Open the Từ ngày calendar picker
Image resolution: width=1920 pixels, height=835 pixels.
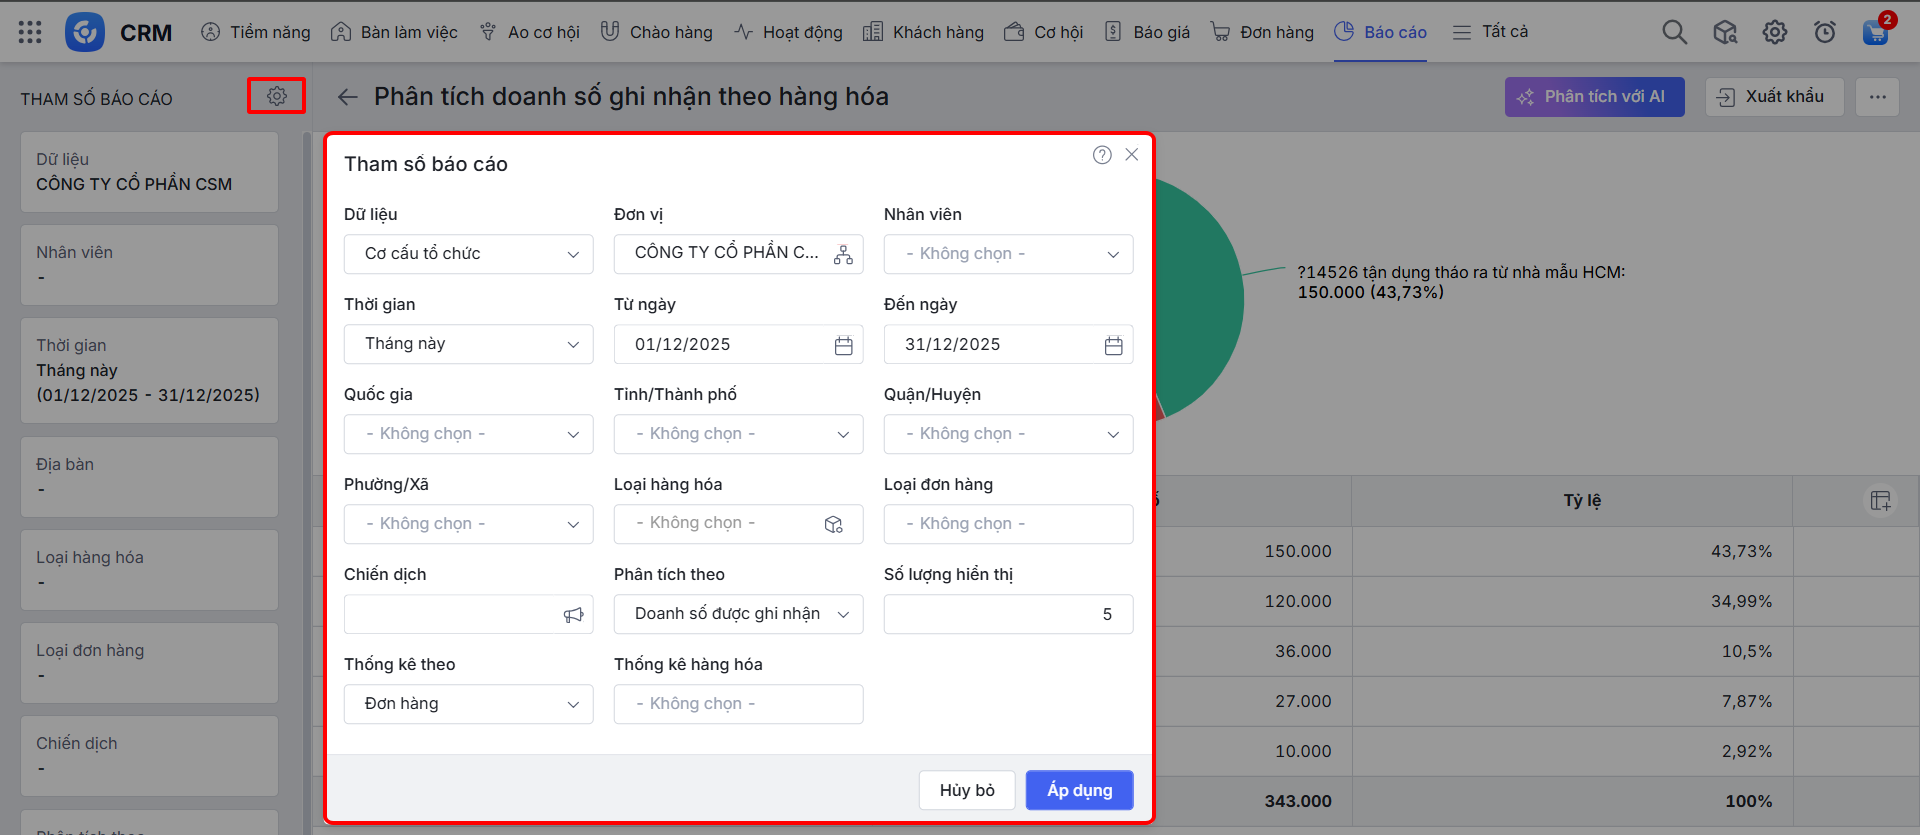pos(843,345)
